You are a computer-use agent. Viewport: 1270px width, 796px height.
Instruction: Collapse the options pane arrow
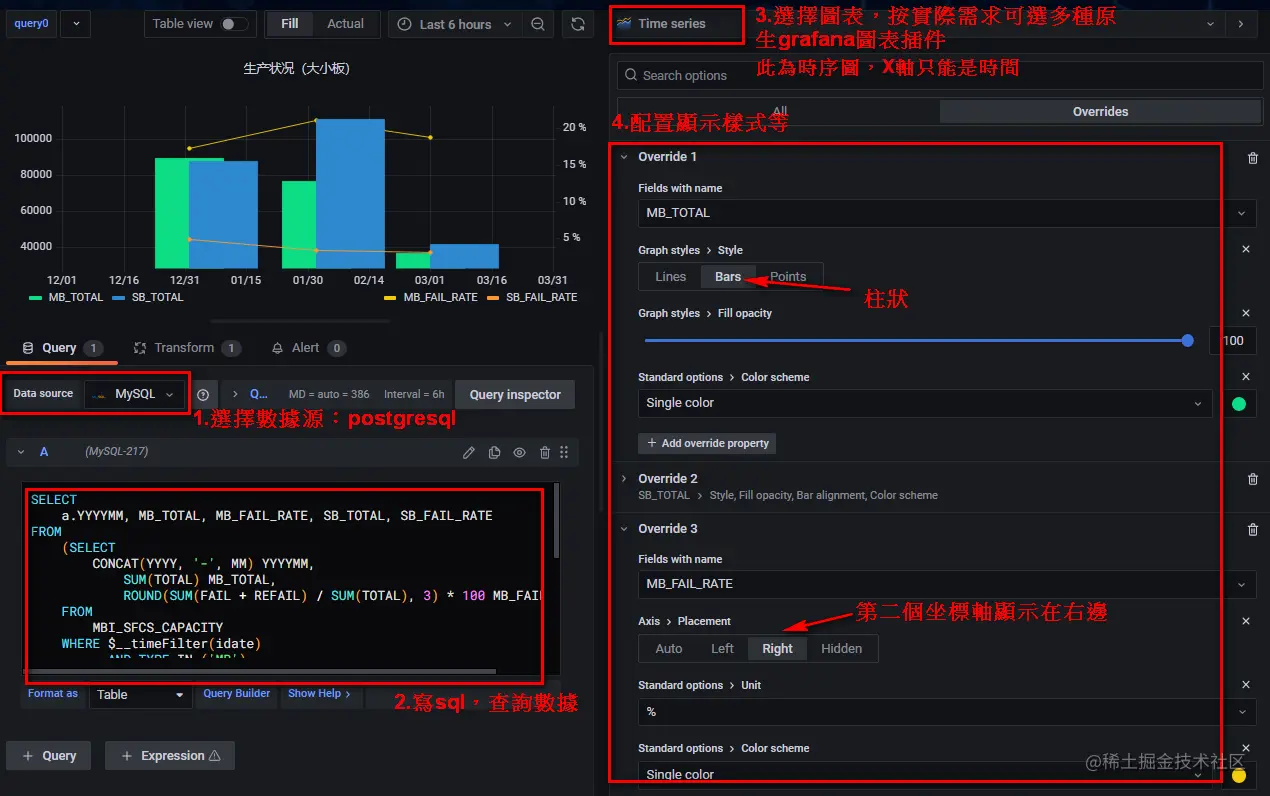(x=1241, y=23)
